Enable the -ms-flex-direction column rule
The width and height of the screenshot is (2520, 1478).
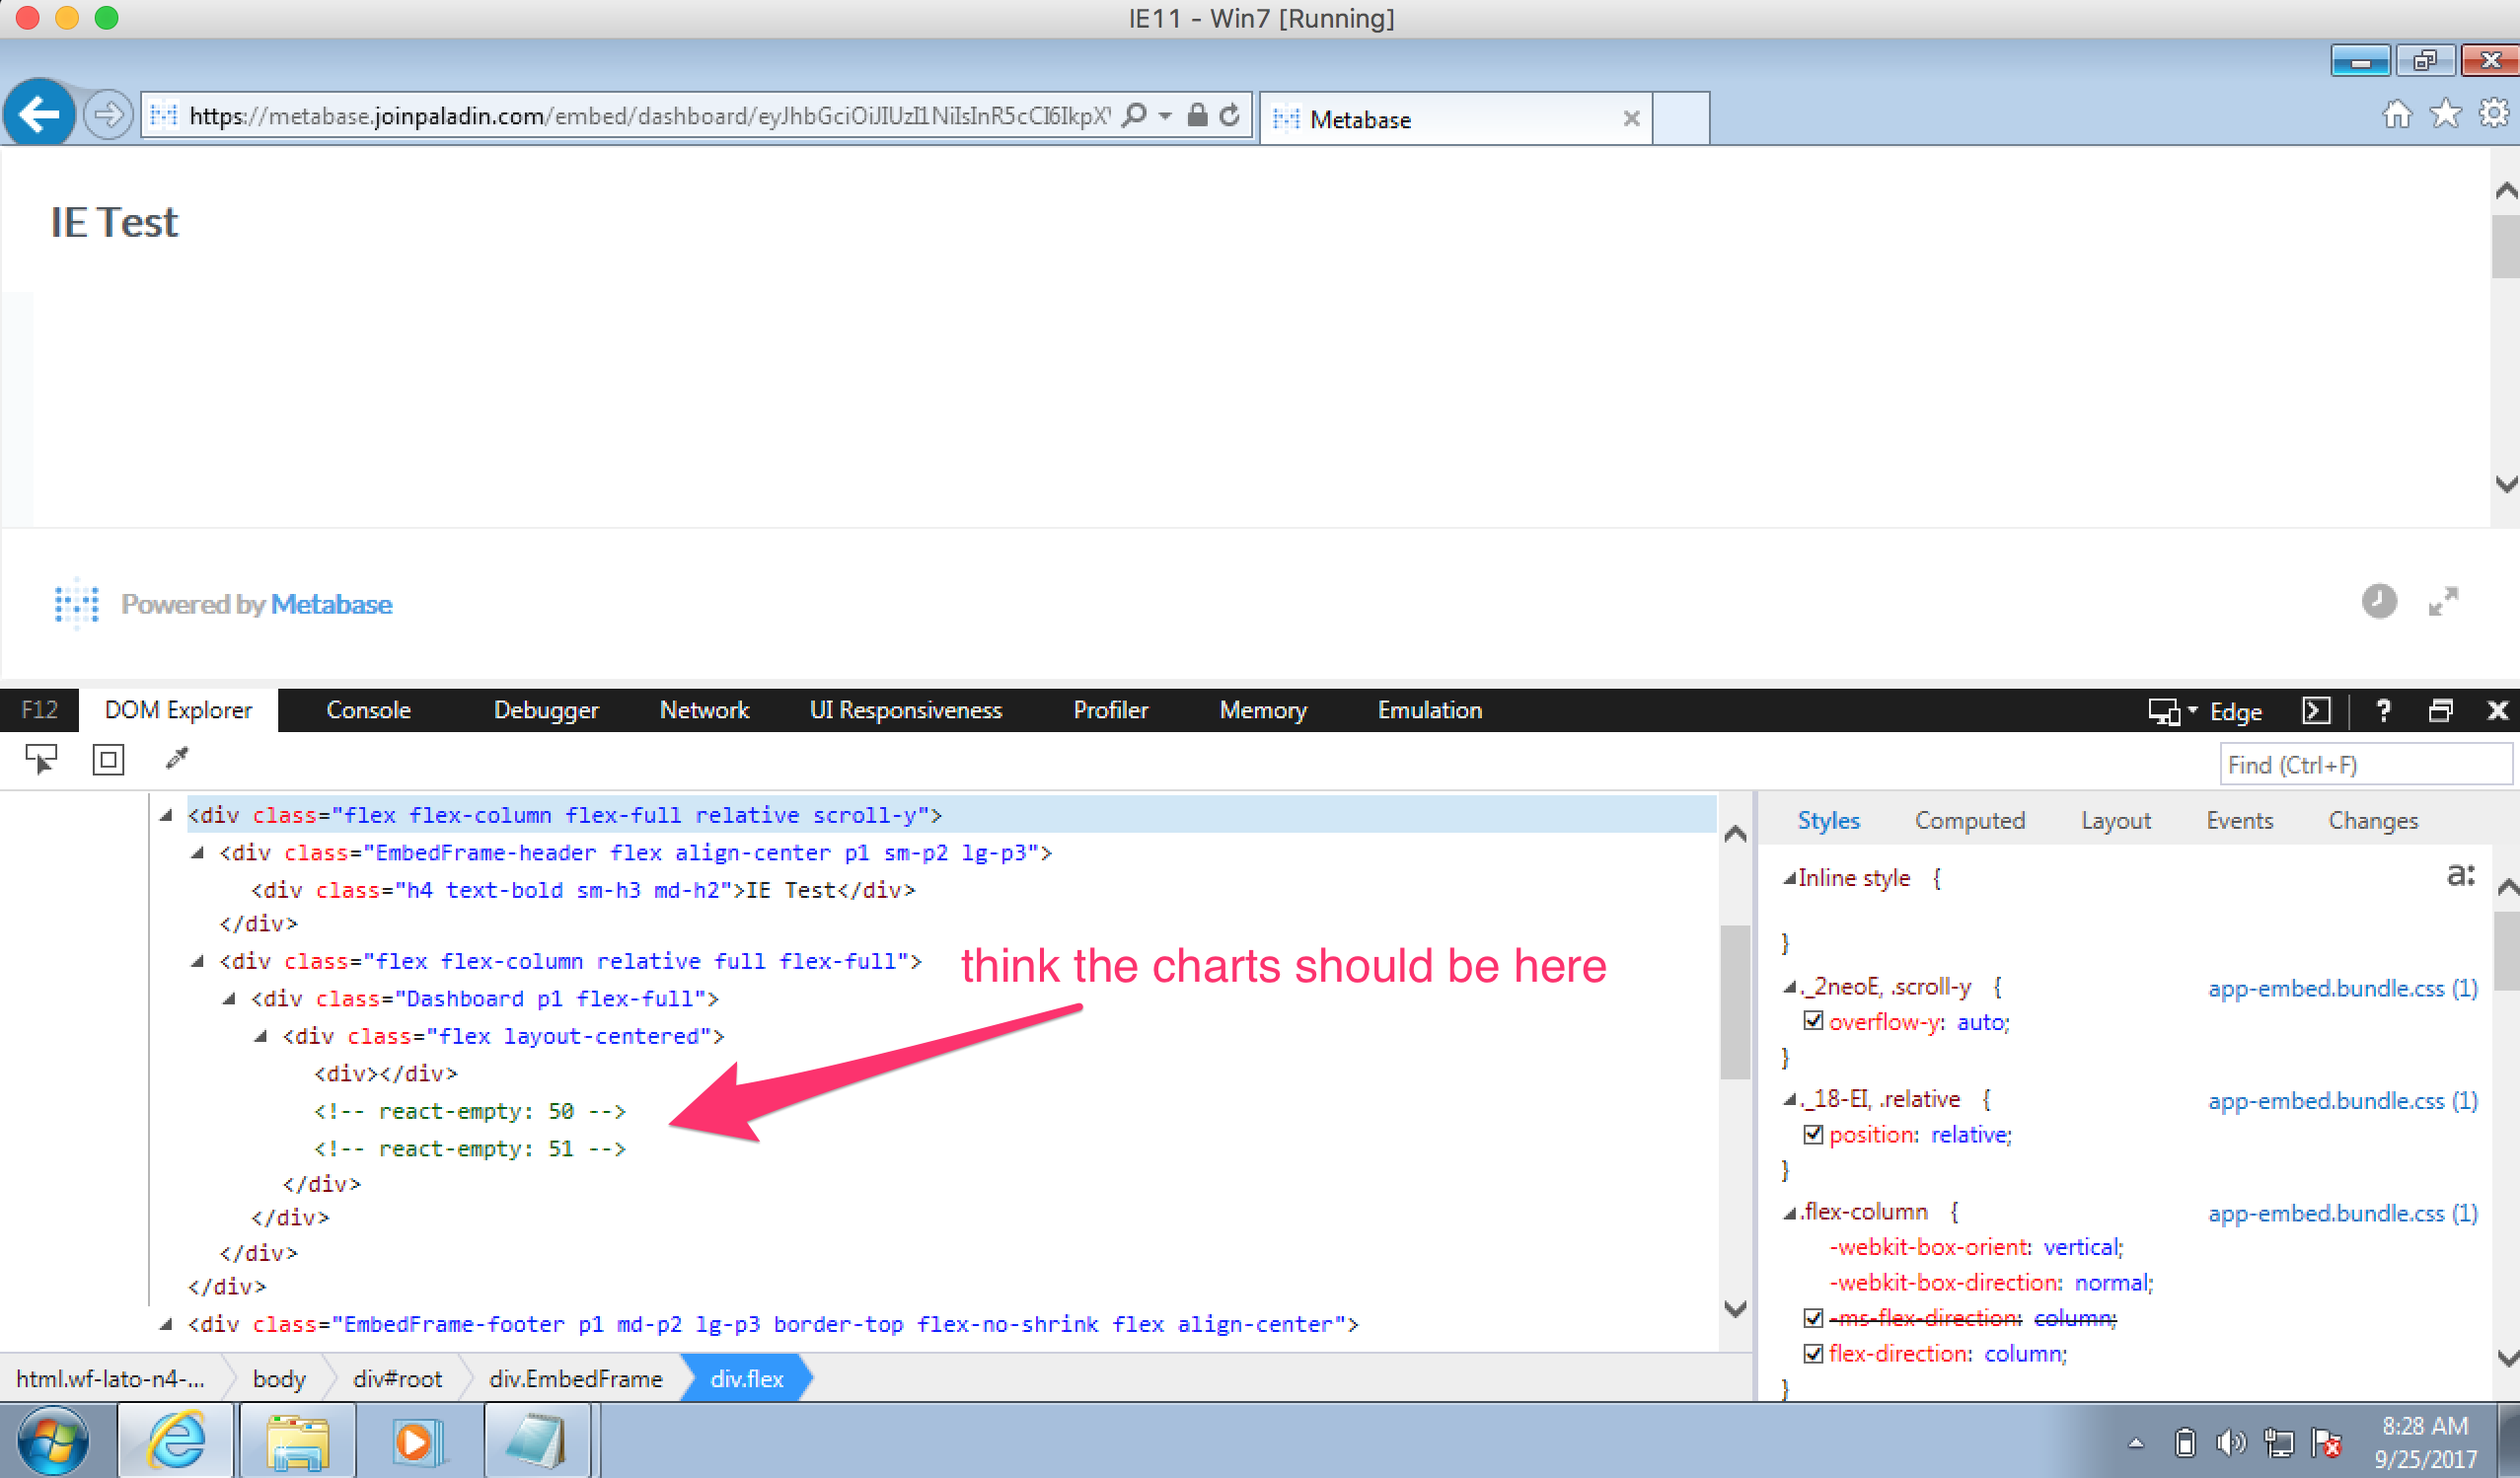pos(1815,1318)
